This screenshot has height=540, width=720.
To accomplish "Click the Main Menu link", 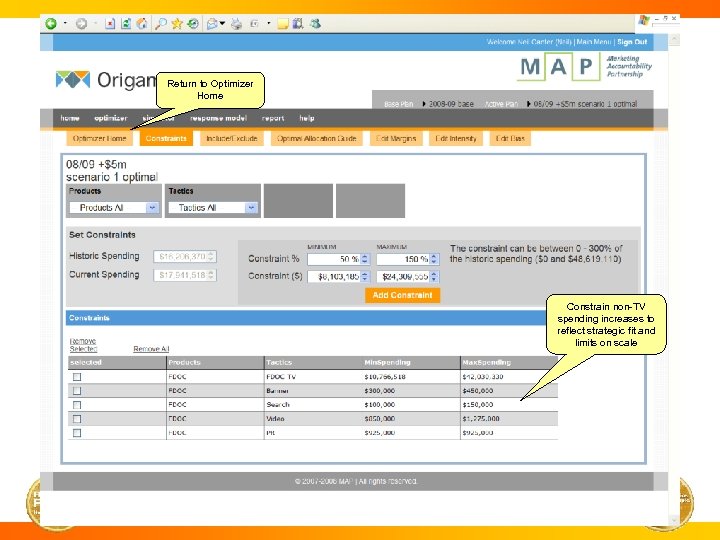I will (594, 42).
